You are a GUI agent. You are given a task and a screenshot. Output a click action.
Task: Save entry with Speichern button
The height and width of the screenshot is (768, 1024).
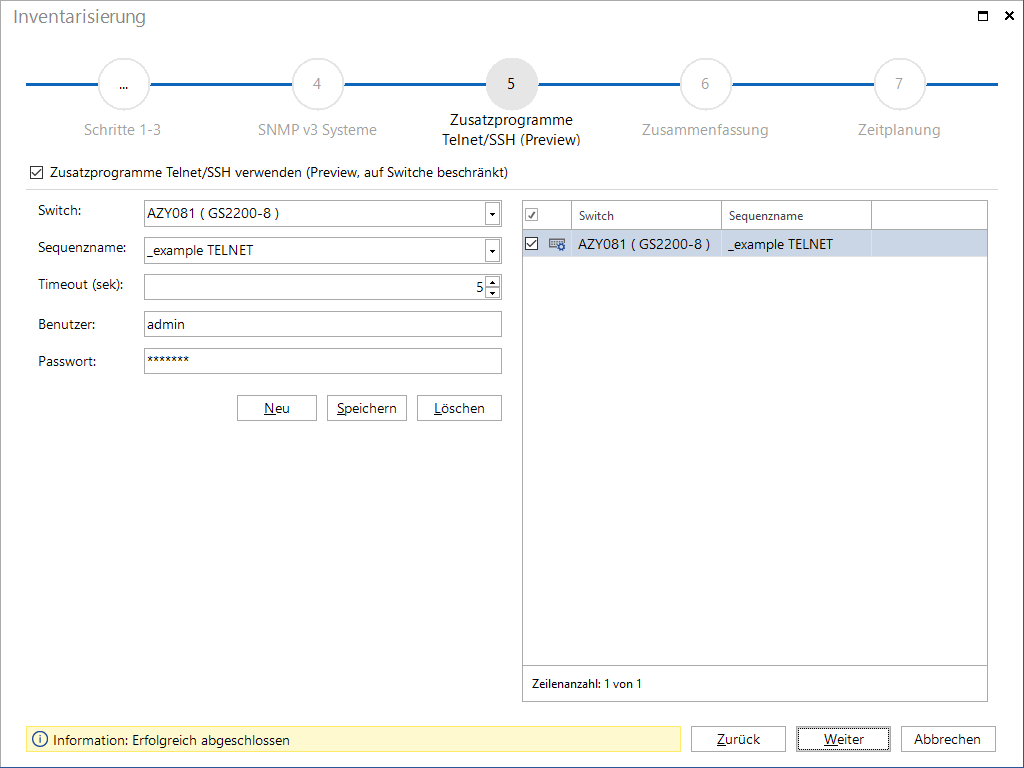[366, 408]
